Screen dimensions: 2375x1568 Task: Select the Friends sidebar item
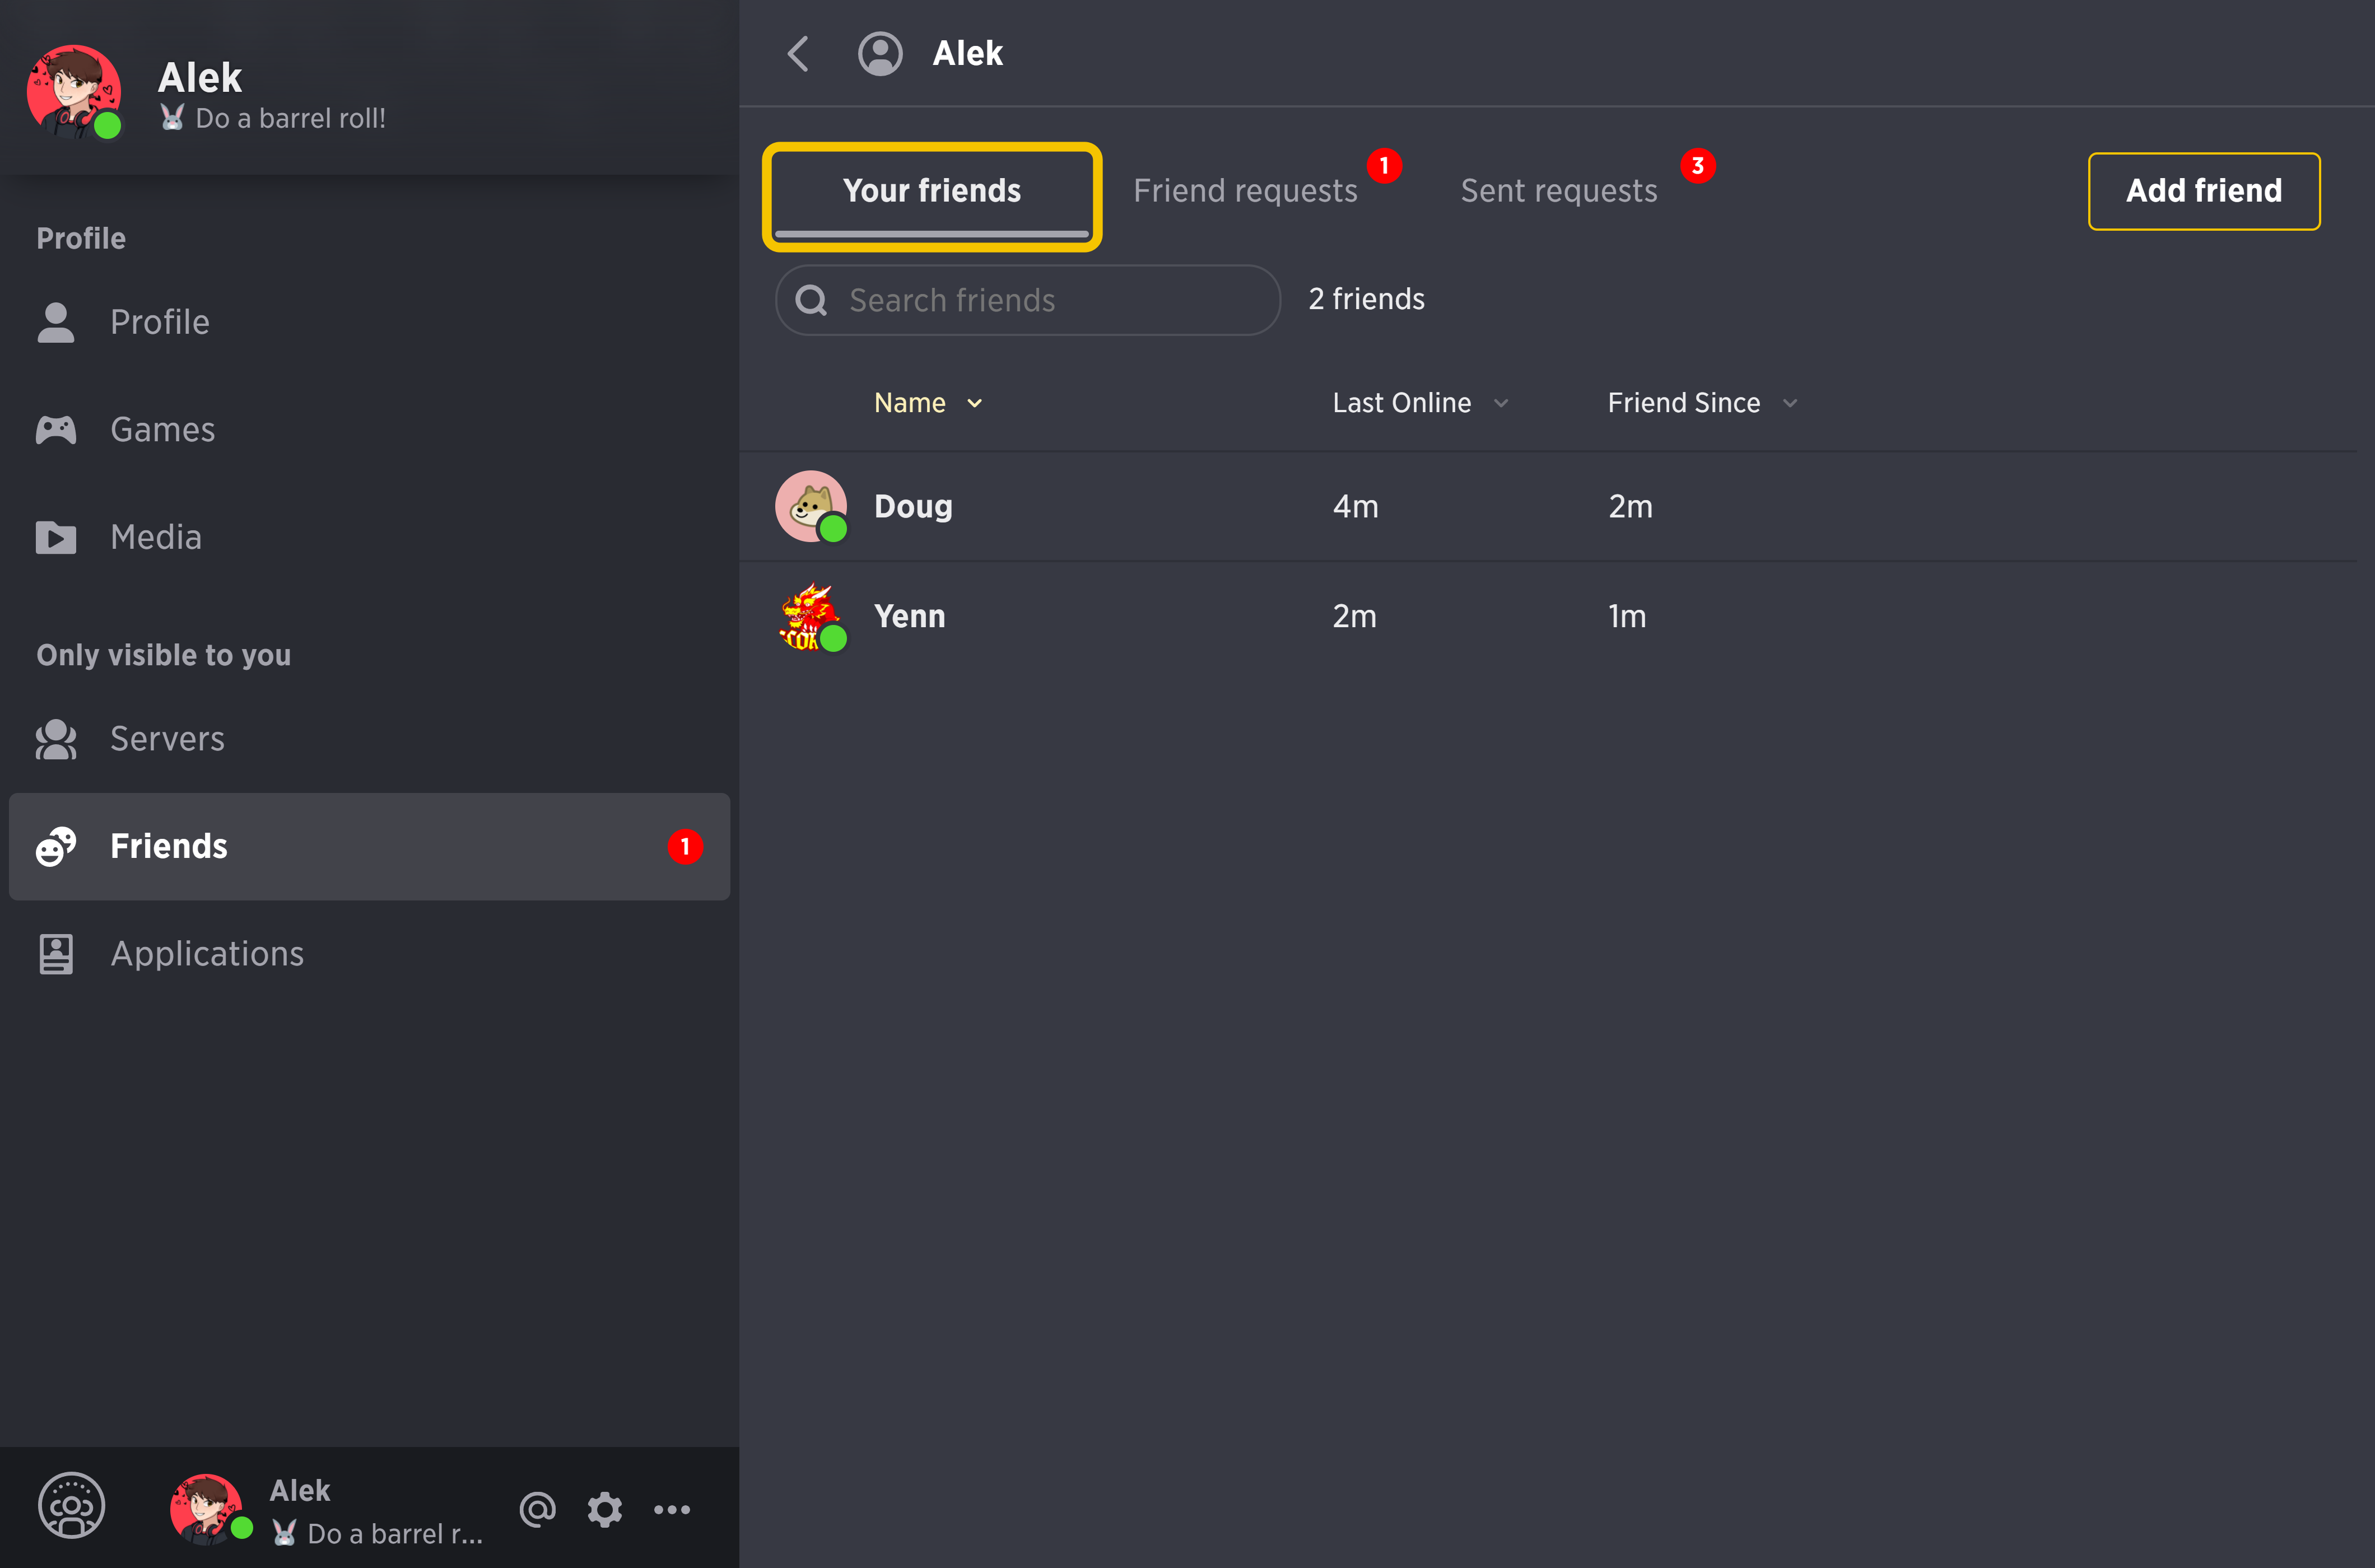(369, 847)
